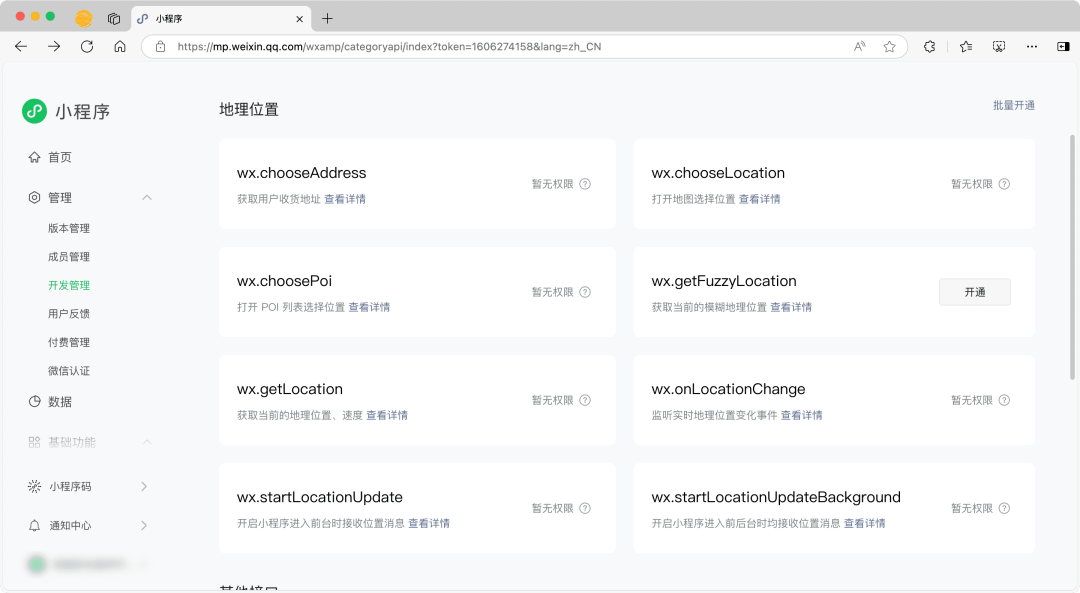
Task: Close the 小程序 browser tab
Action: tap(300, 19)
